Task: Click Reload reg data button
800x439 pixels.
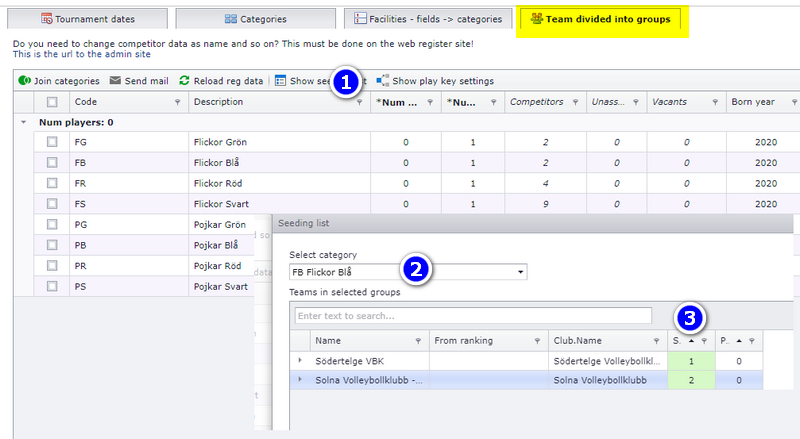Action: coord(221,81)
